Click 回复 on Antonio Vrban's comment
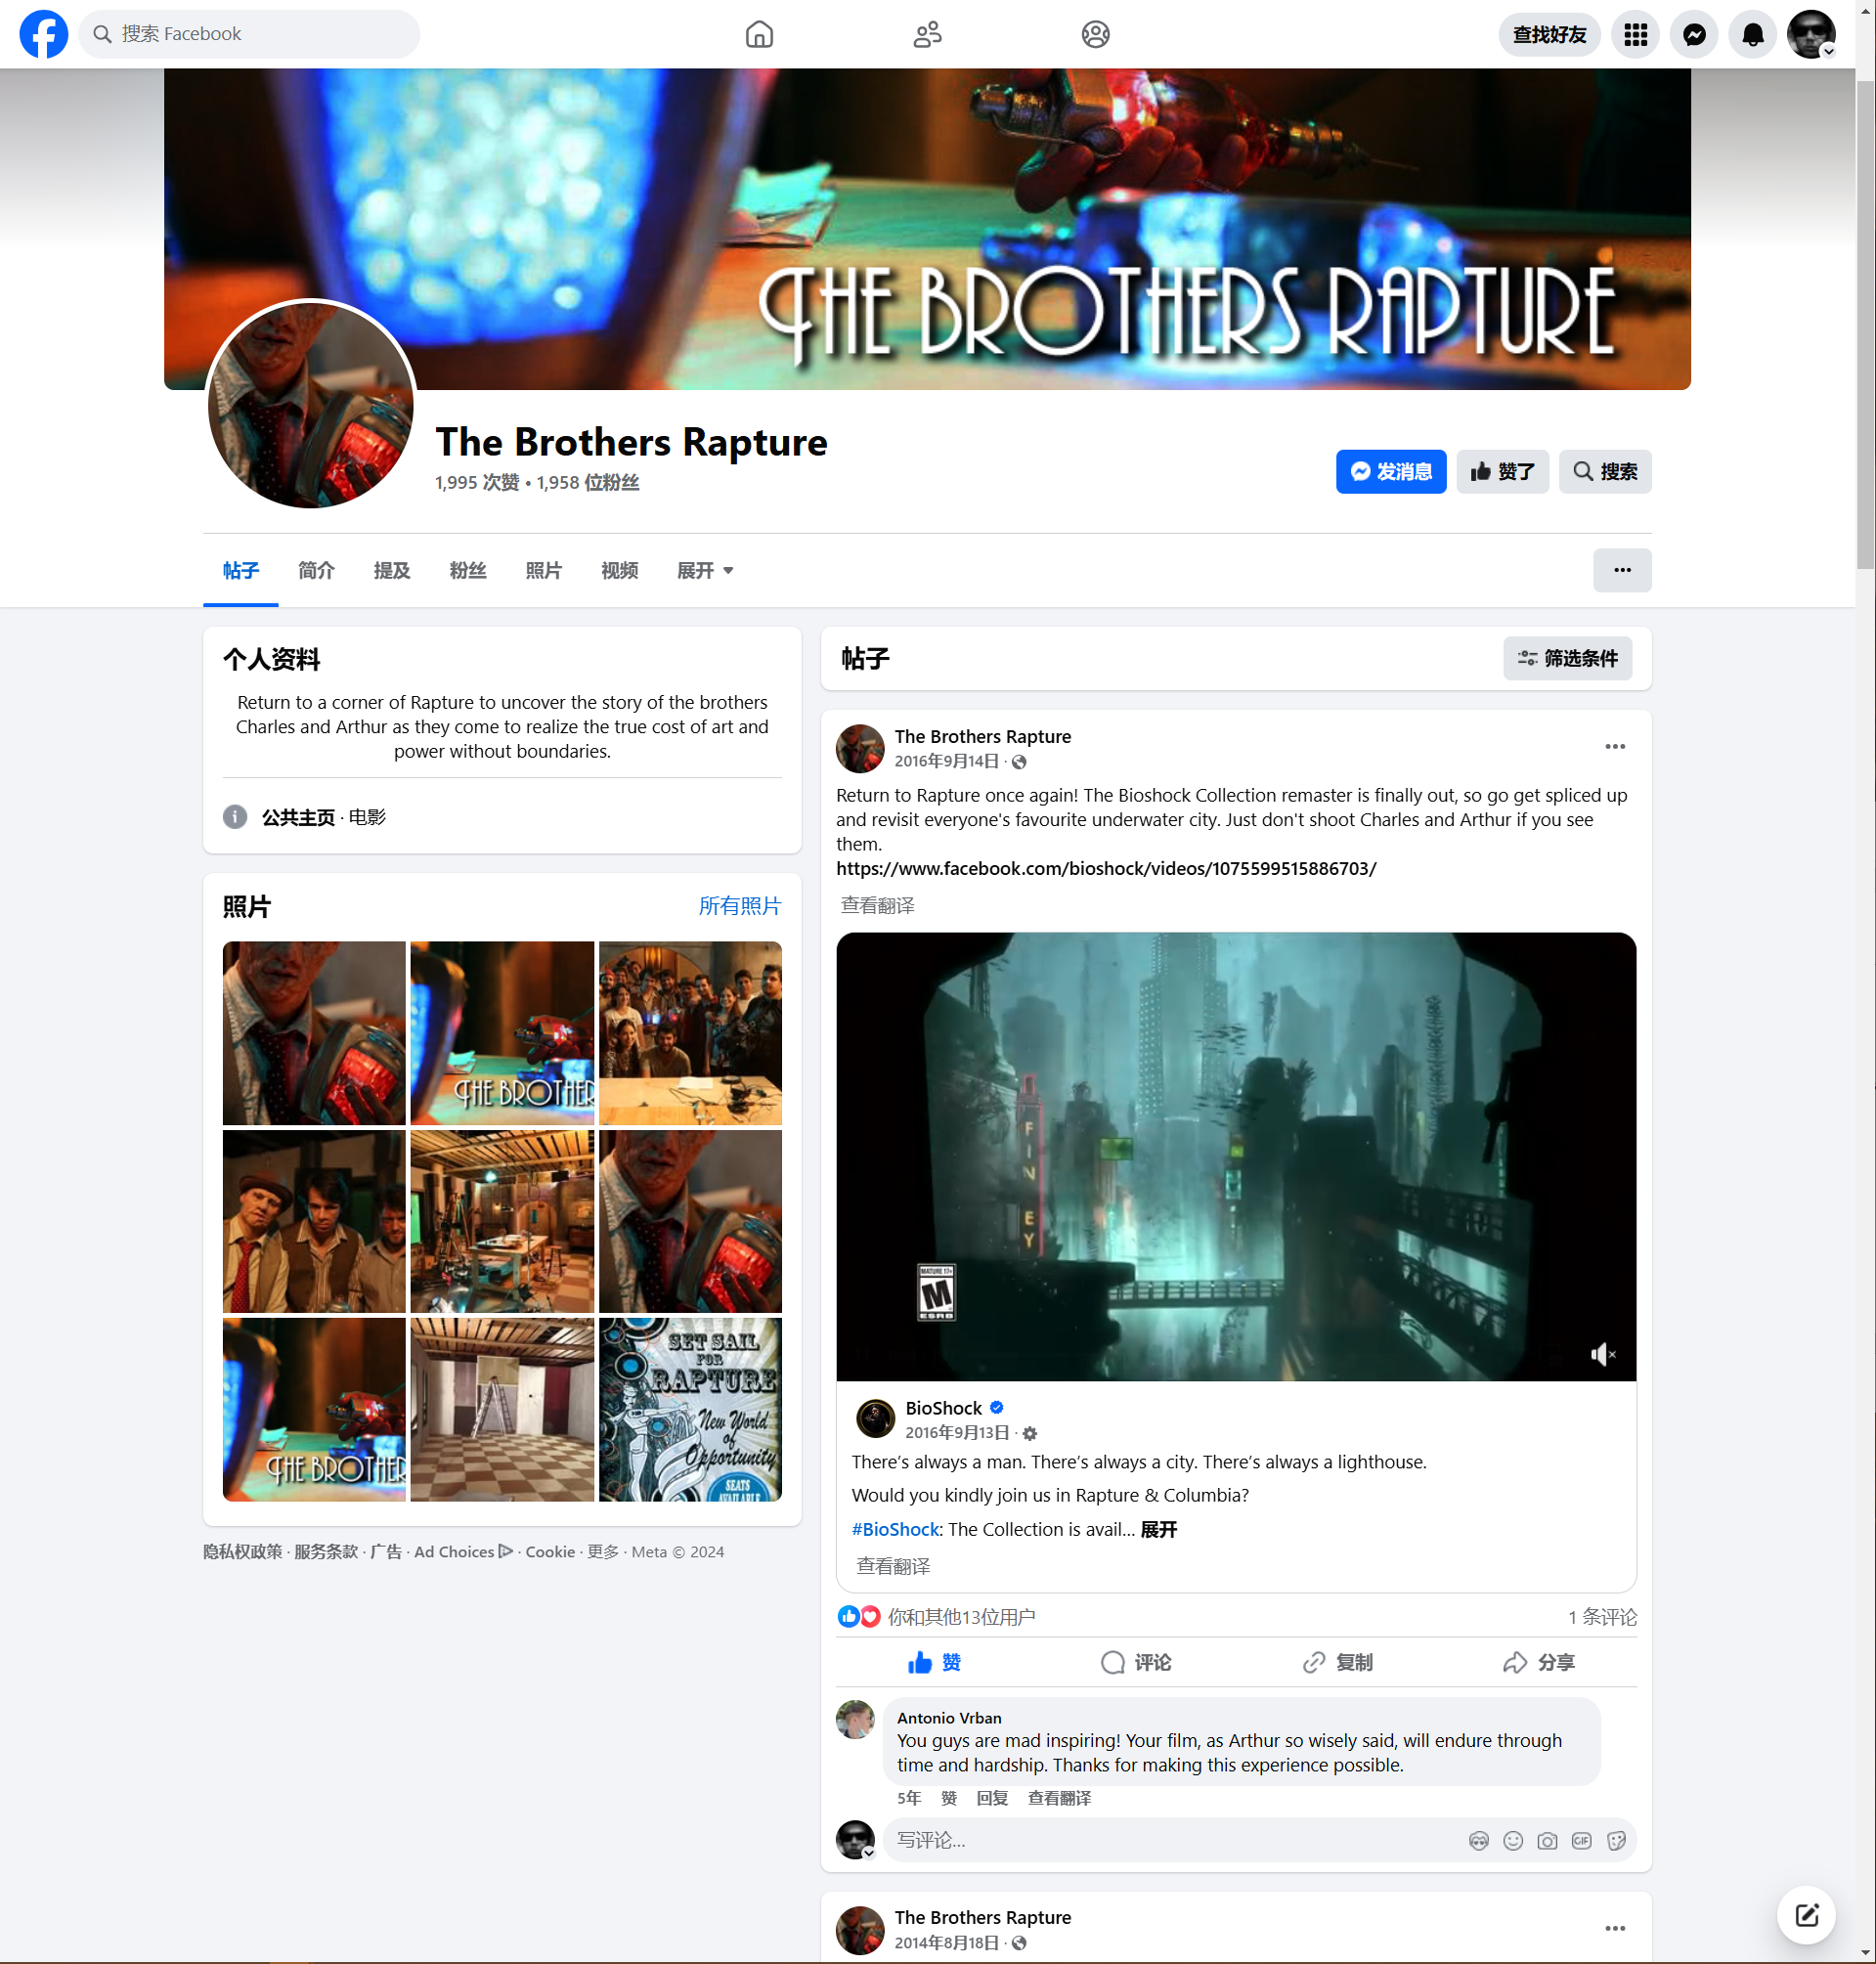 [x=991, y=1798]
